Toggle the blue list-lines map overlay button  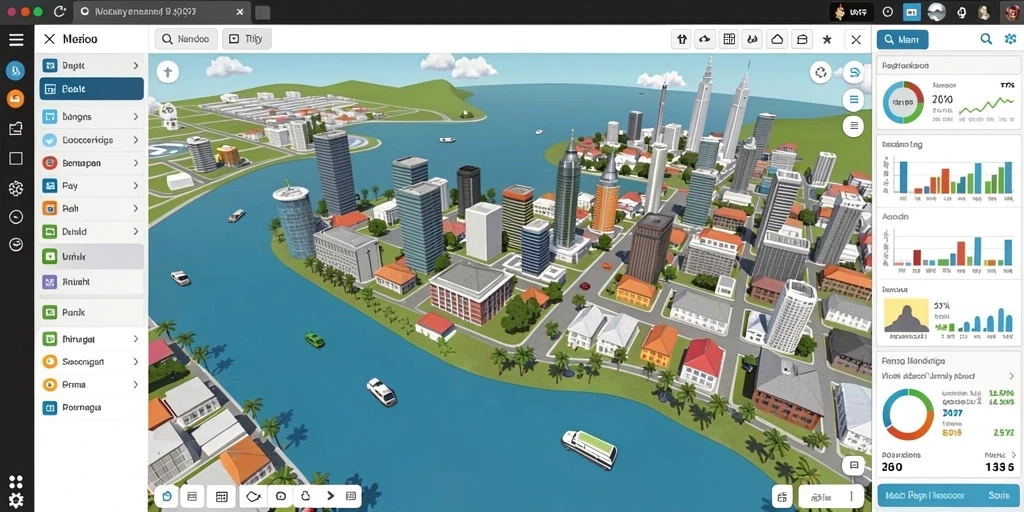(854, 100)
